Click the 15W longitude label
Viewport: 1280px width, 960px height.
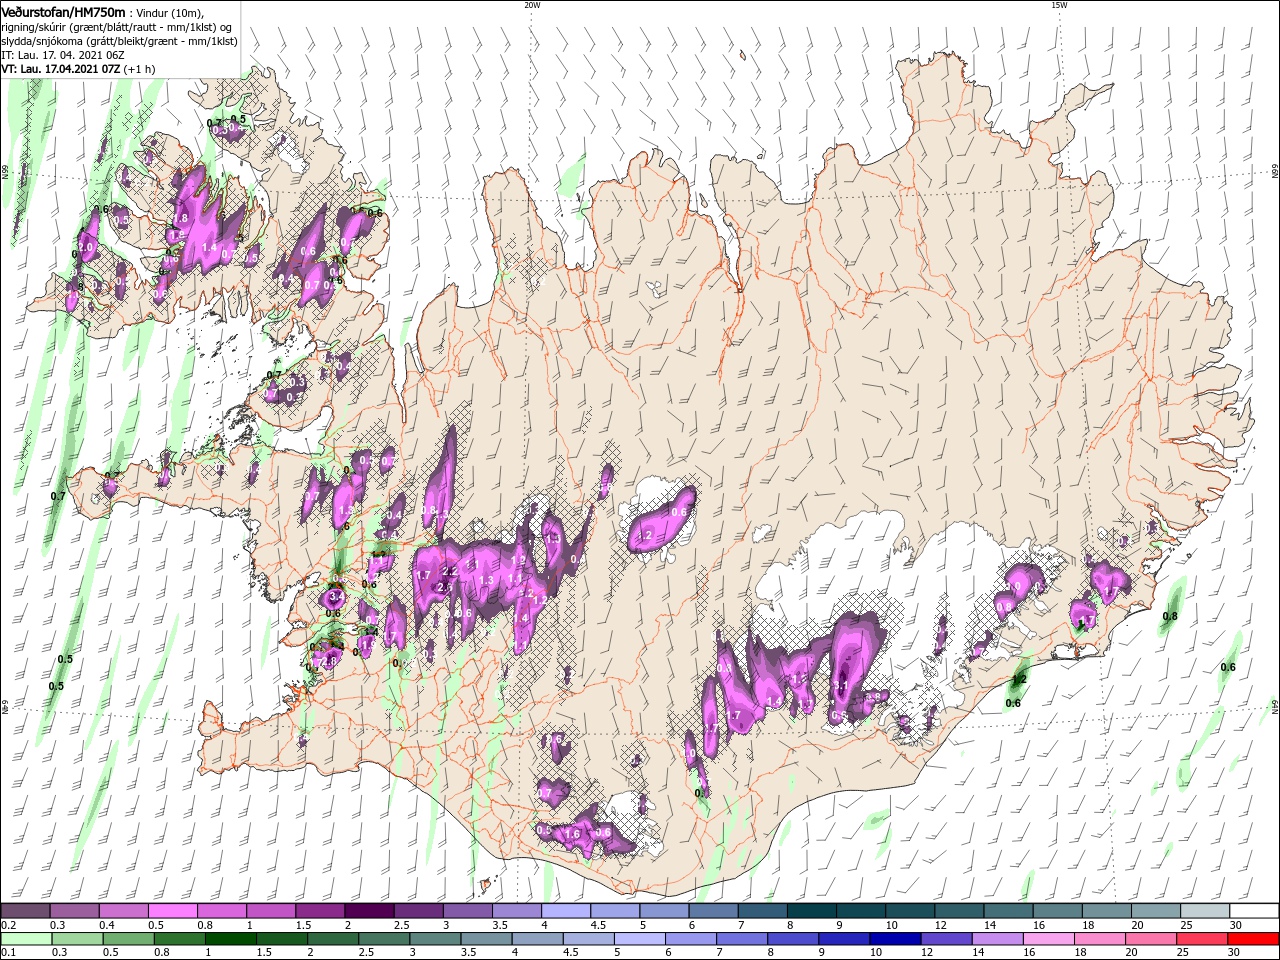tap(1059, 5)
